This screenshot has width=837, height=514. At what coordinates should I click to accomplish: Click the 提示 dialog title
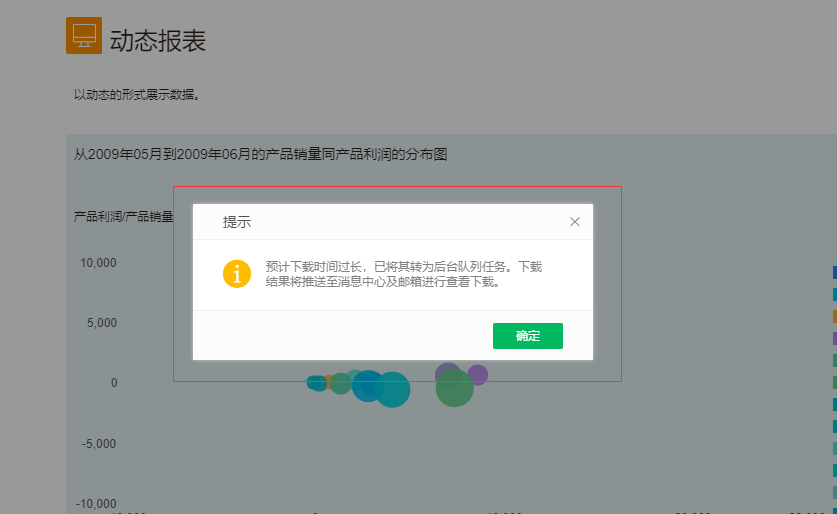[x=236, y=222]
